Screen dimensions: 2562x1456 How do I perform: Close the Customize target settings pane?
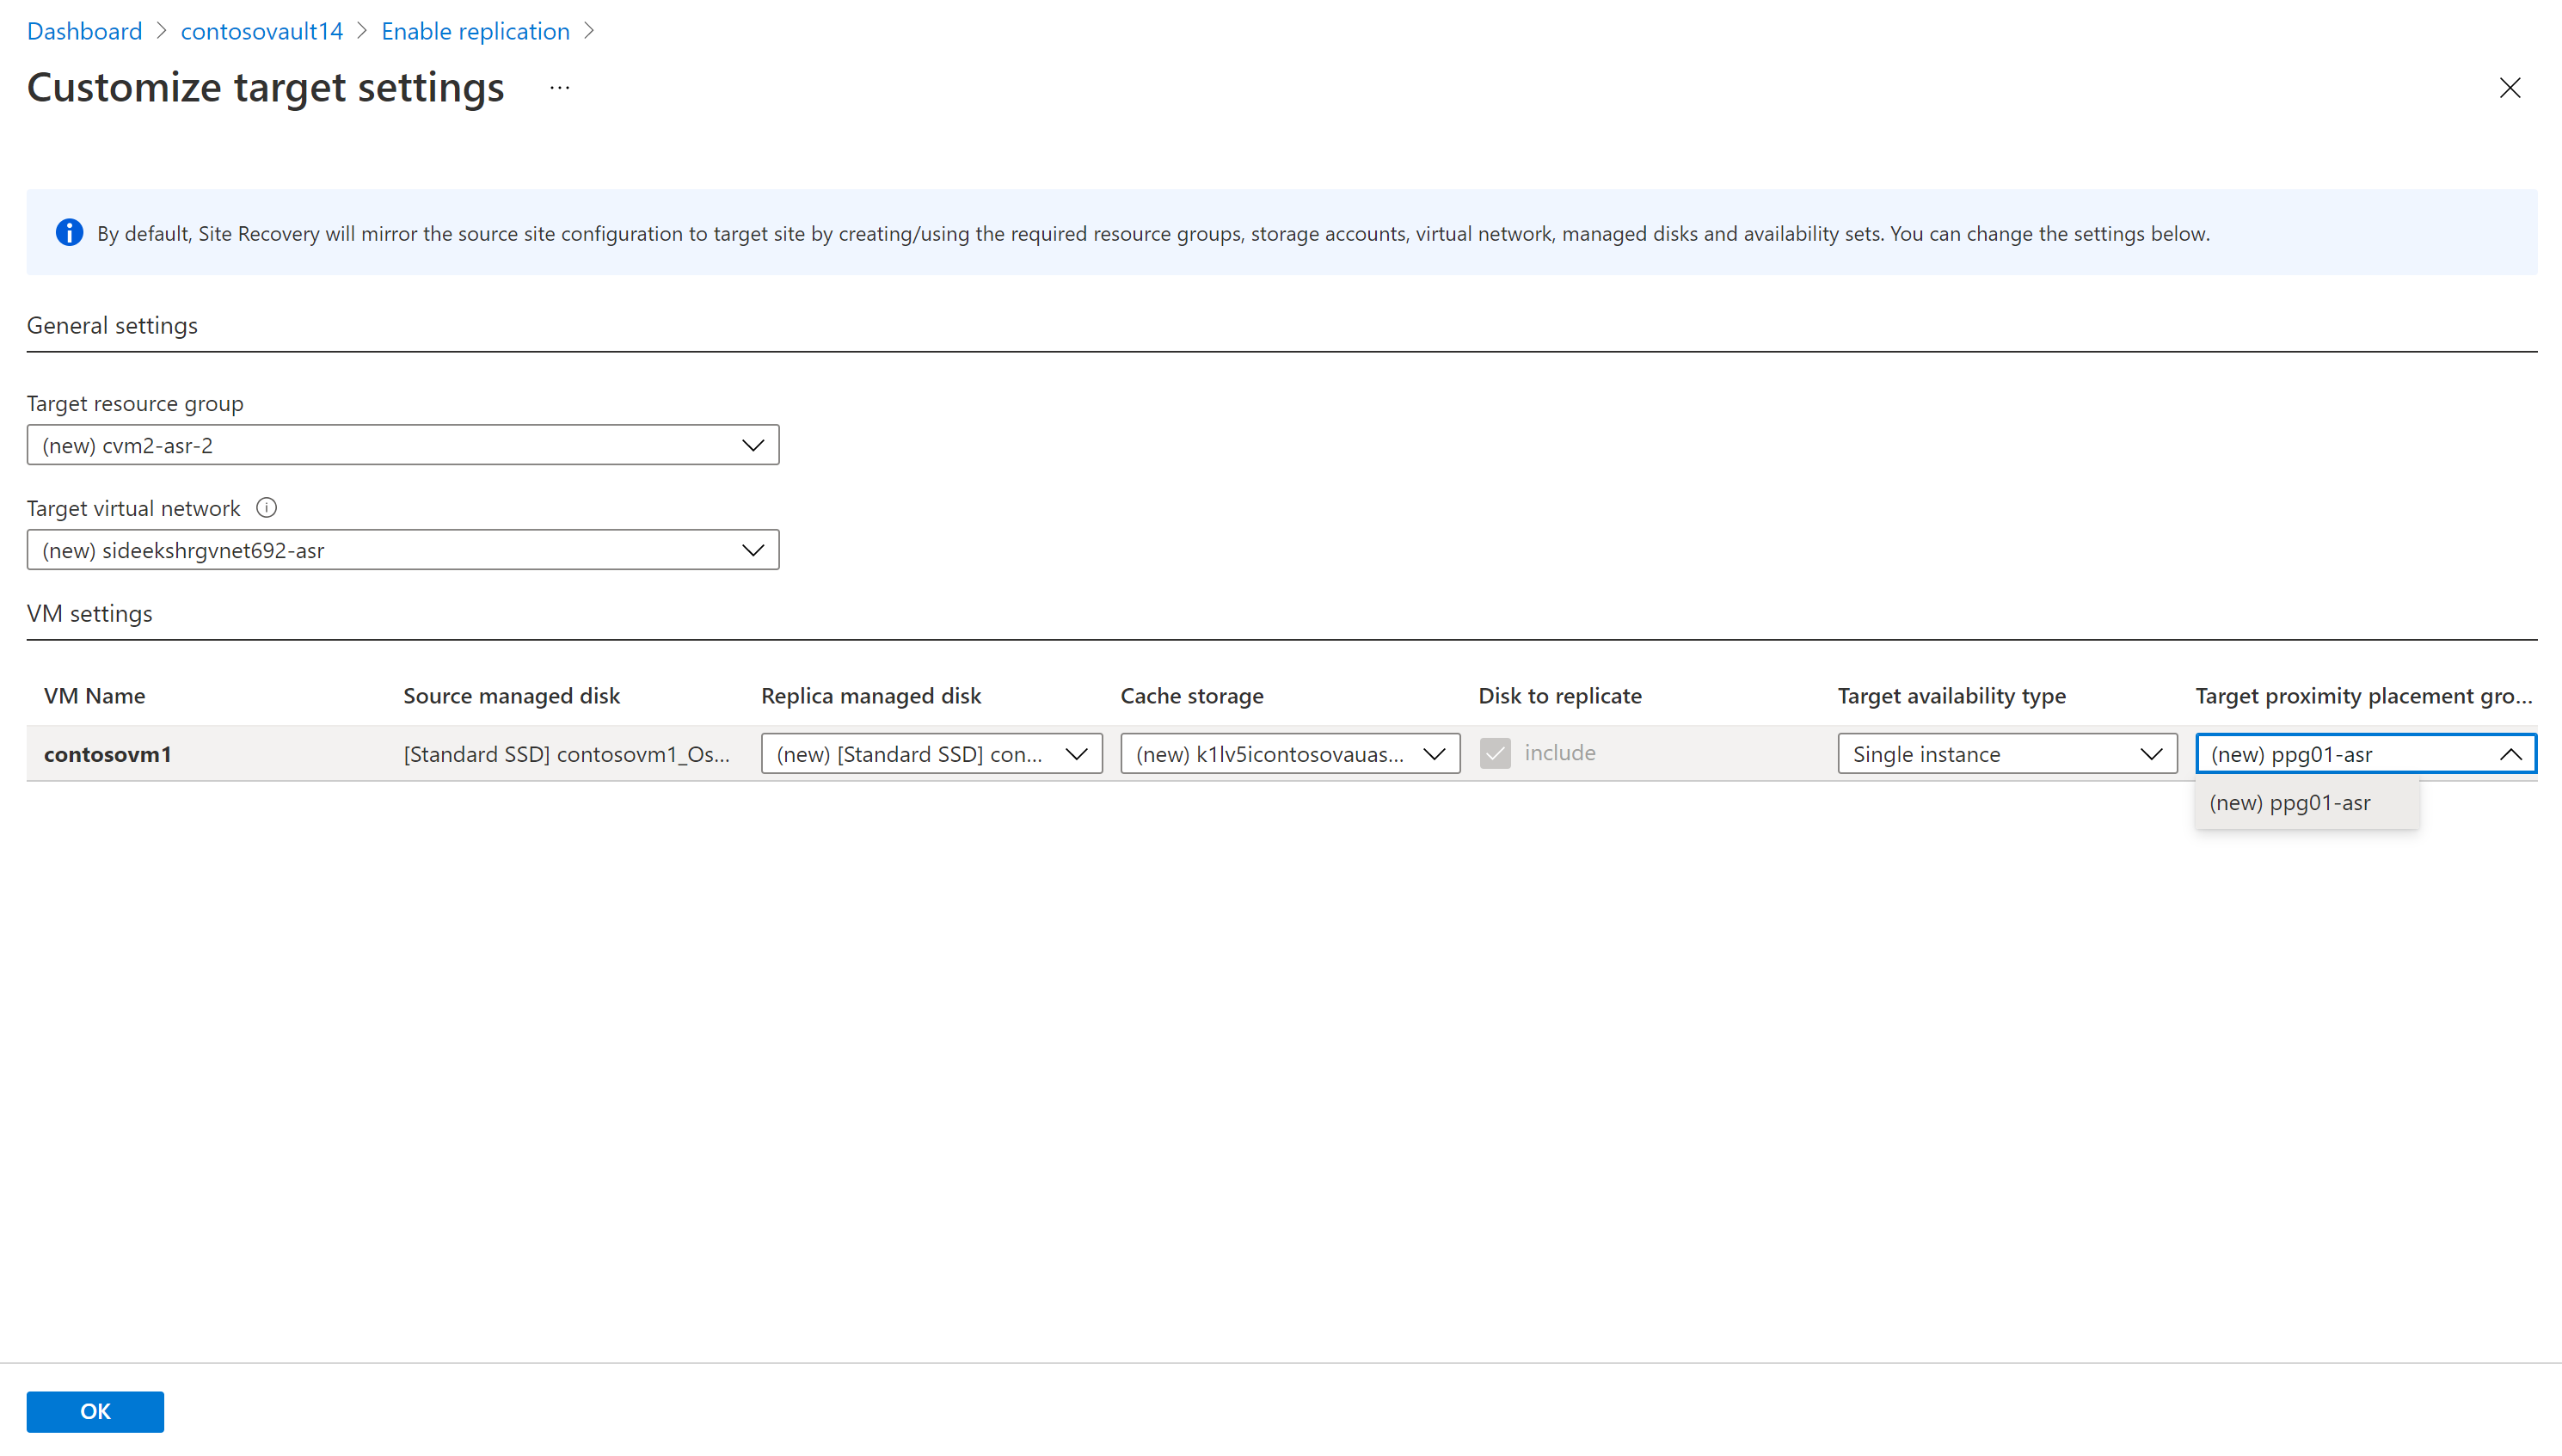tap(2509, 88)
